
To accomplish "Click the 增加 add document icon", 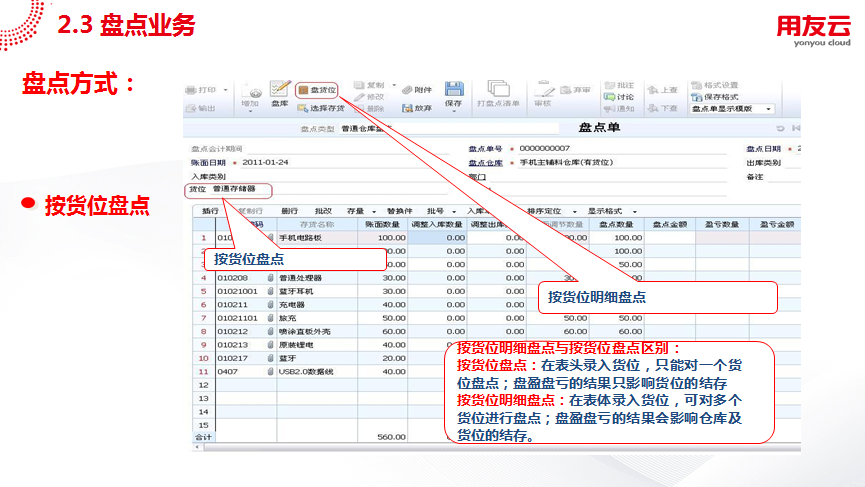I will [250, 92].
